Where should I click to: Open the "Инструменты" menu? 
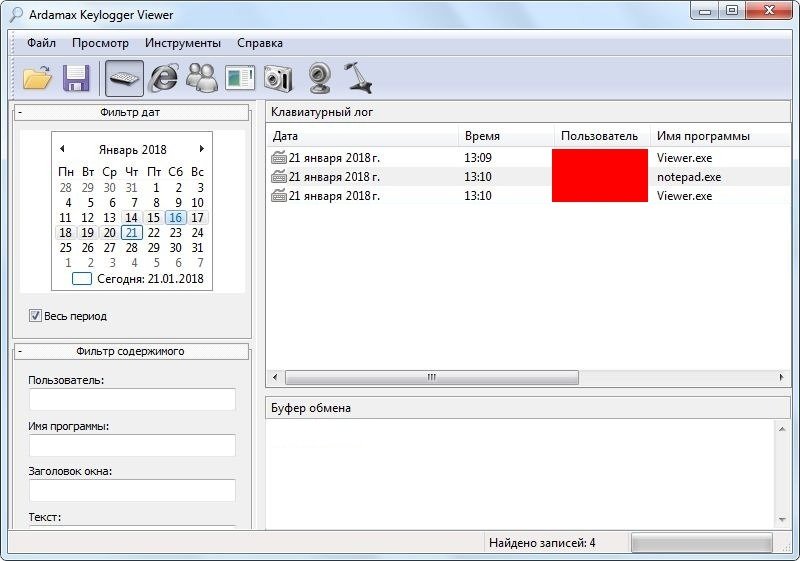point(182,43)
